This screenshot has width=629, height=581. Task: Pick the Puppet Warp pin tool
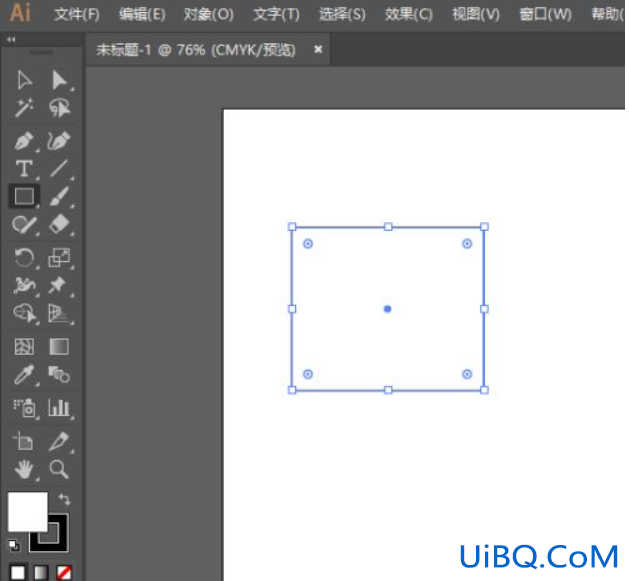[58, 285]
